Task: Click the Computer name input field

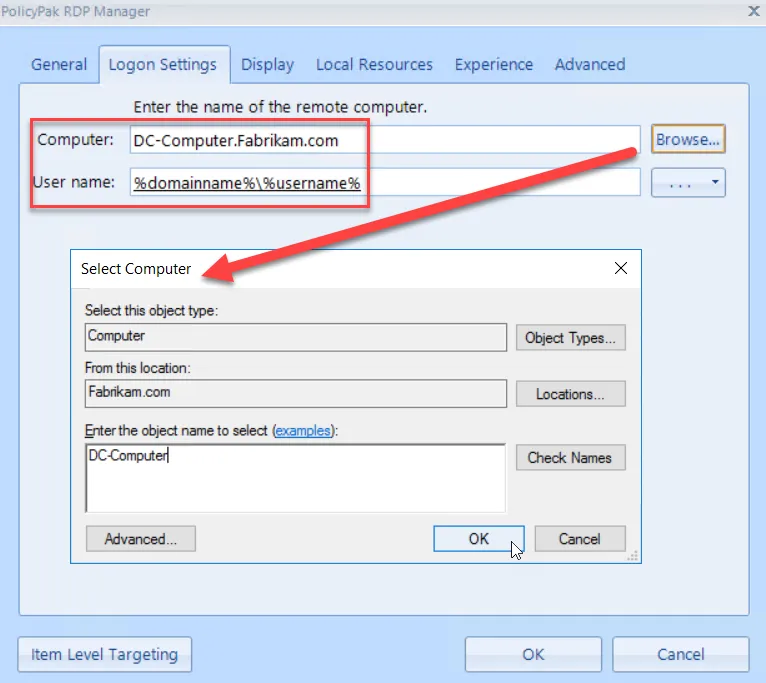Action: 385,140
